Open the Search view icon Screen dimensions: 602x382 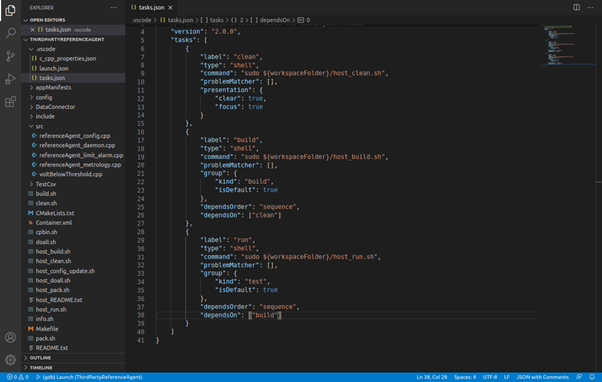tap(10, 33)
